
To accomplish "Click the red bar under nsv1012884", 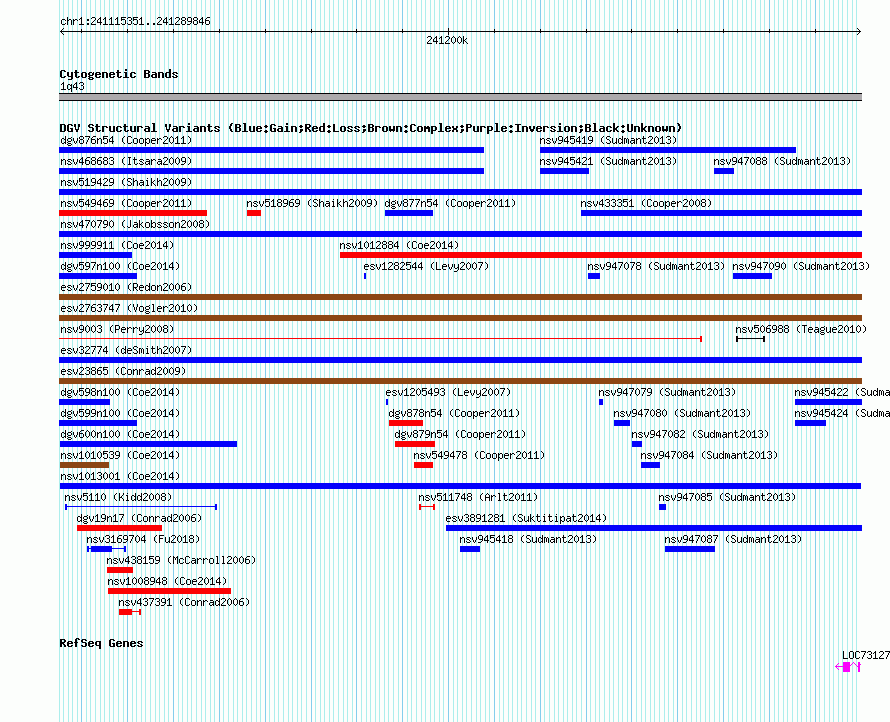I will 601,255.
